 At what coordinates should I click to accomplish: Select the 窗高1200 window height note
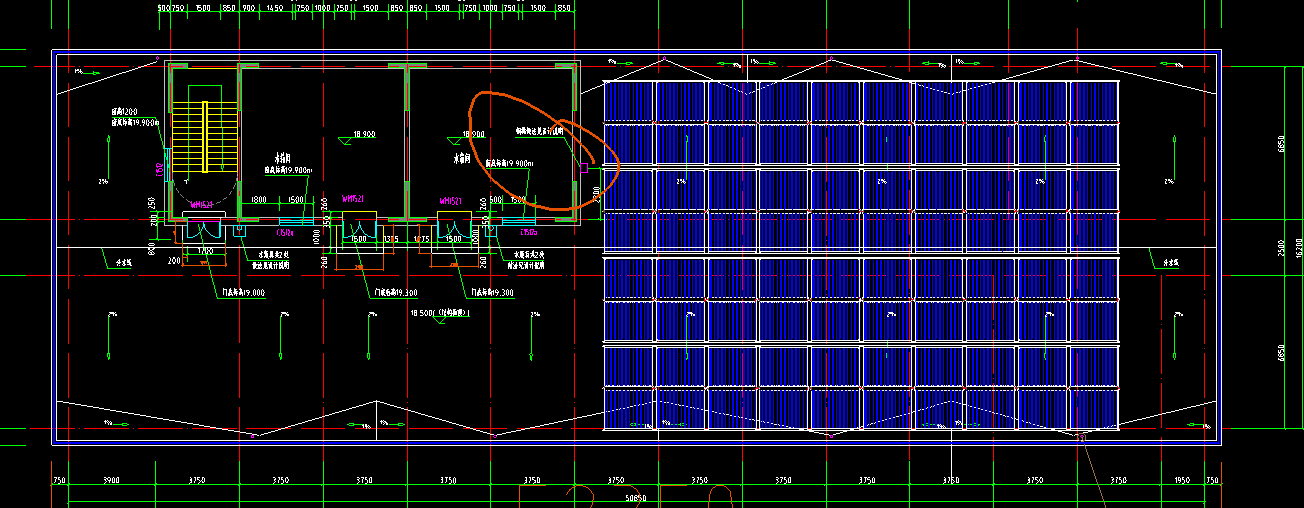[x=124, y=111]
